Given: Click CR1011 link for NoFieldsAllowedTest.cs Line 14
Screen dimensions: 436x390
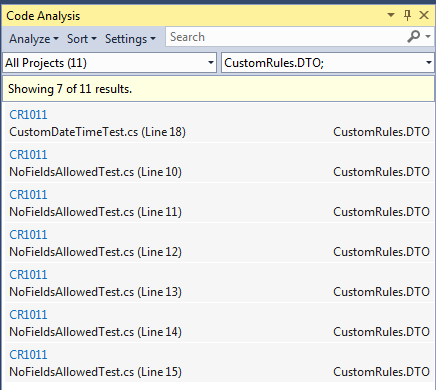Looking at the screenshot, I should pos(28,315).
